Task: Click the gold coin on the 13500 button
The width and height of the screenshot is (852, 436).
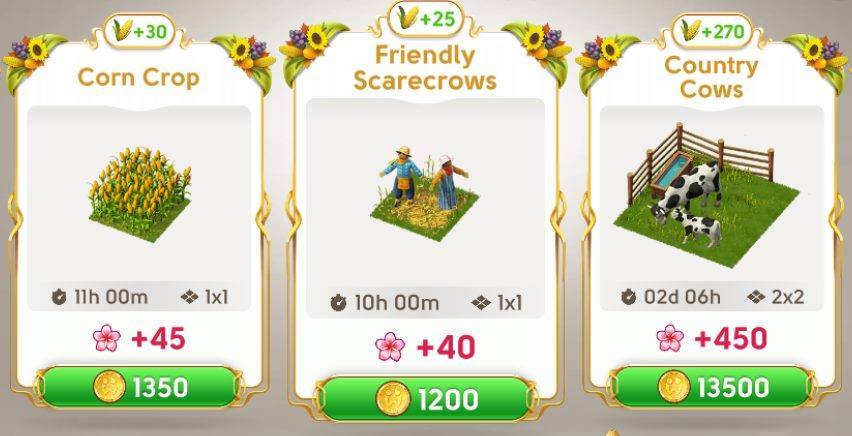Action: pos(674,387)
